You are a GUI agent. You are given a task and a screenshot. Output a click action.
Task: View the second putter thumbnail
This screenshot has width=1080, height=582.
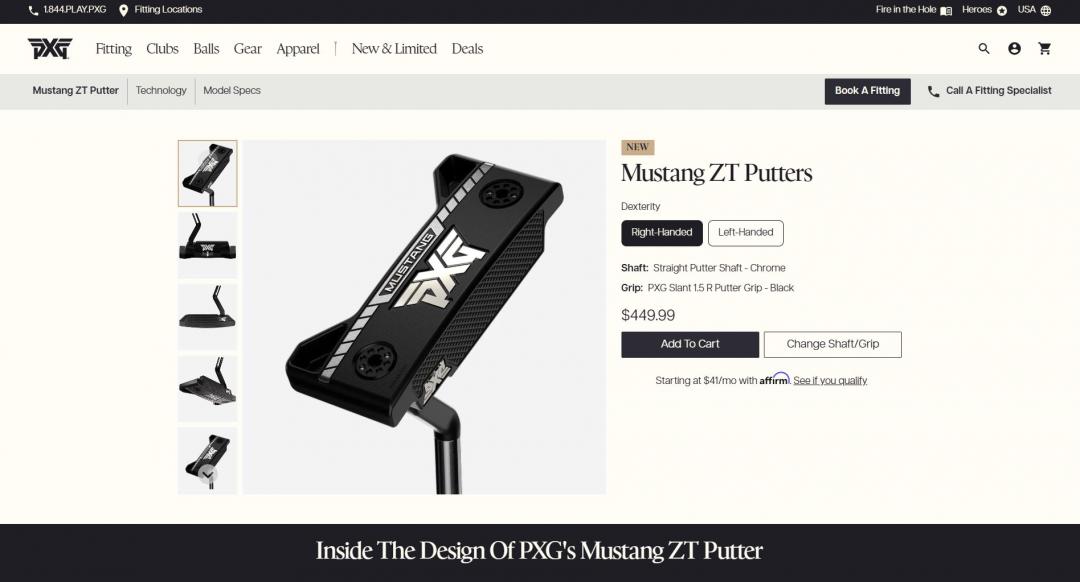pos(207,245)
